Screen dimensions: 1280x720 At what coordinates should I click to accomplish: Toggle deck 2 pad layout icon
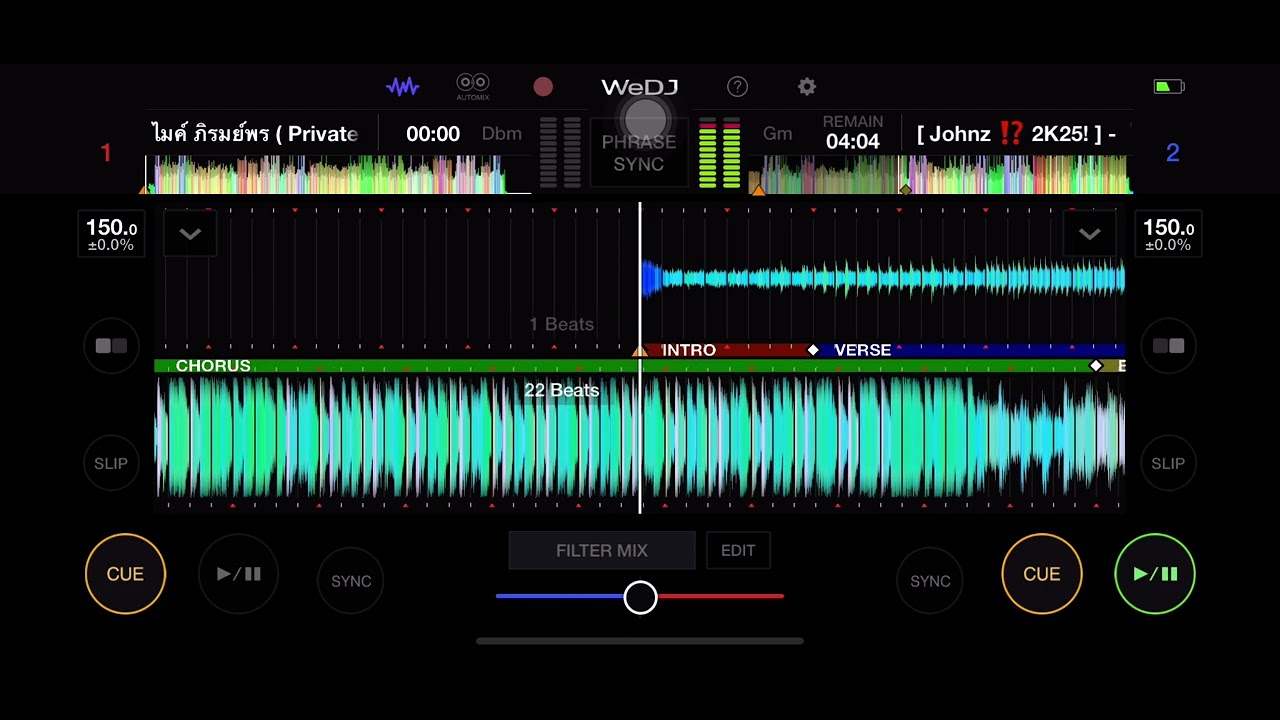click(x=1168, y=346)
